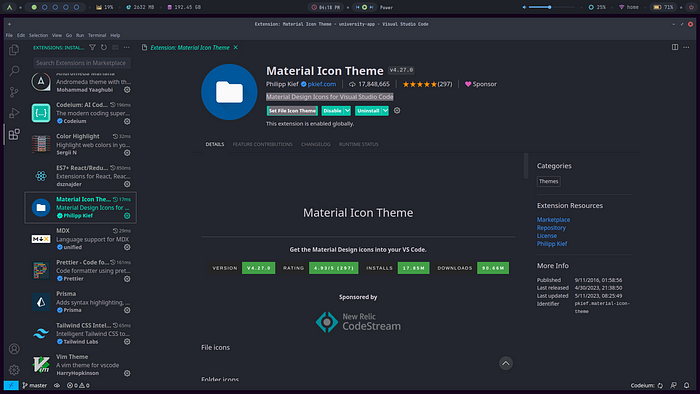Image resolution: width=700 pixels, height=394 pixels.
Task: Open the Marketplace resource link
Action: [553, 220]
